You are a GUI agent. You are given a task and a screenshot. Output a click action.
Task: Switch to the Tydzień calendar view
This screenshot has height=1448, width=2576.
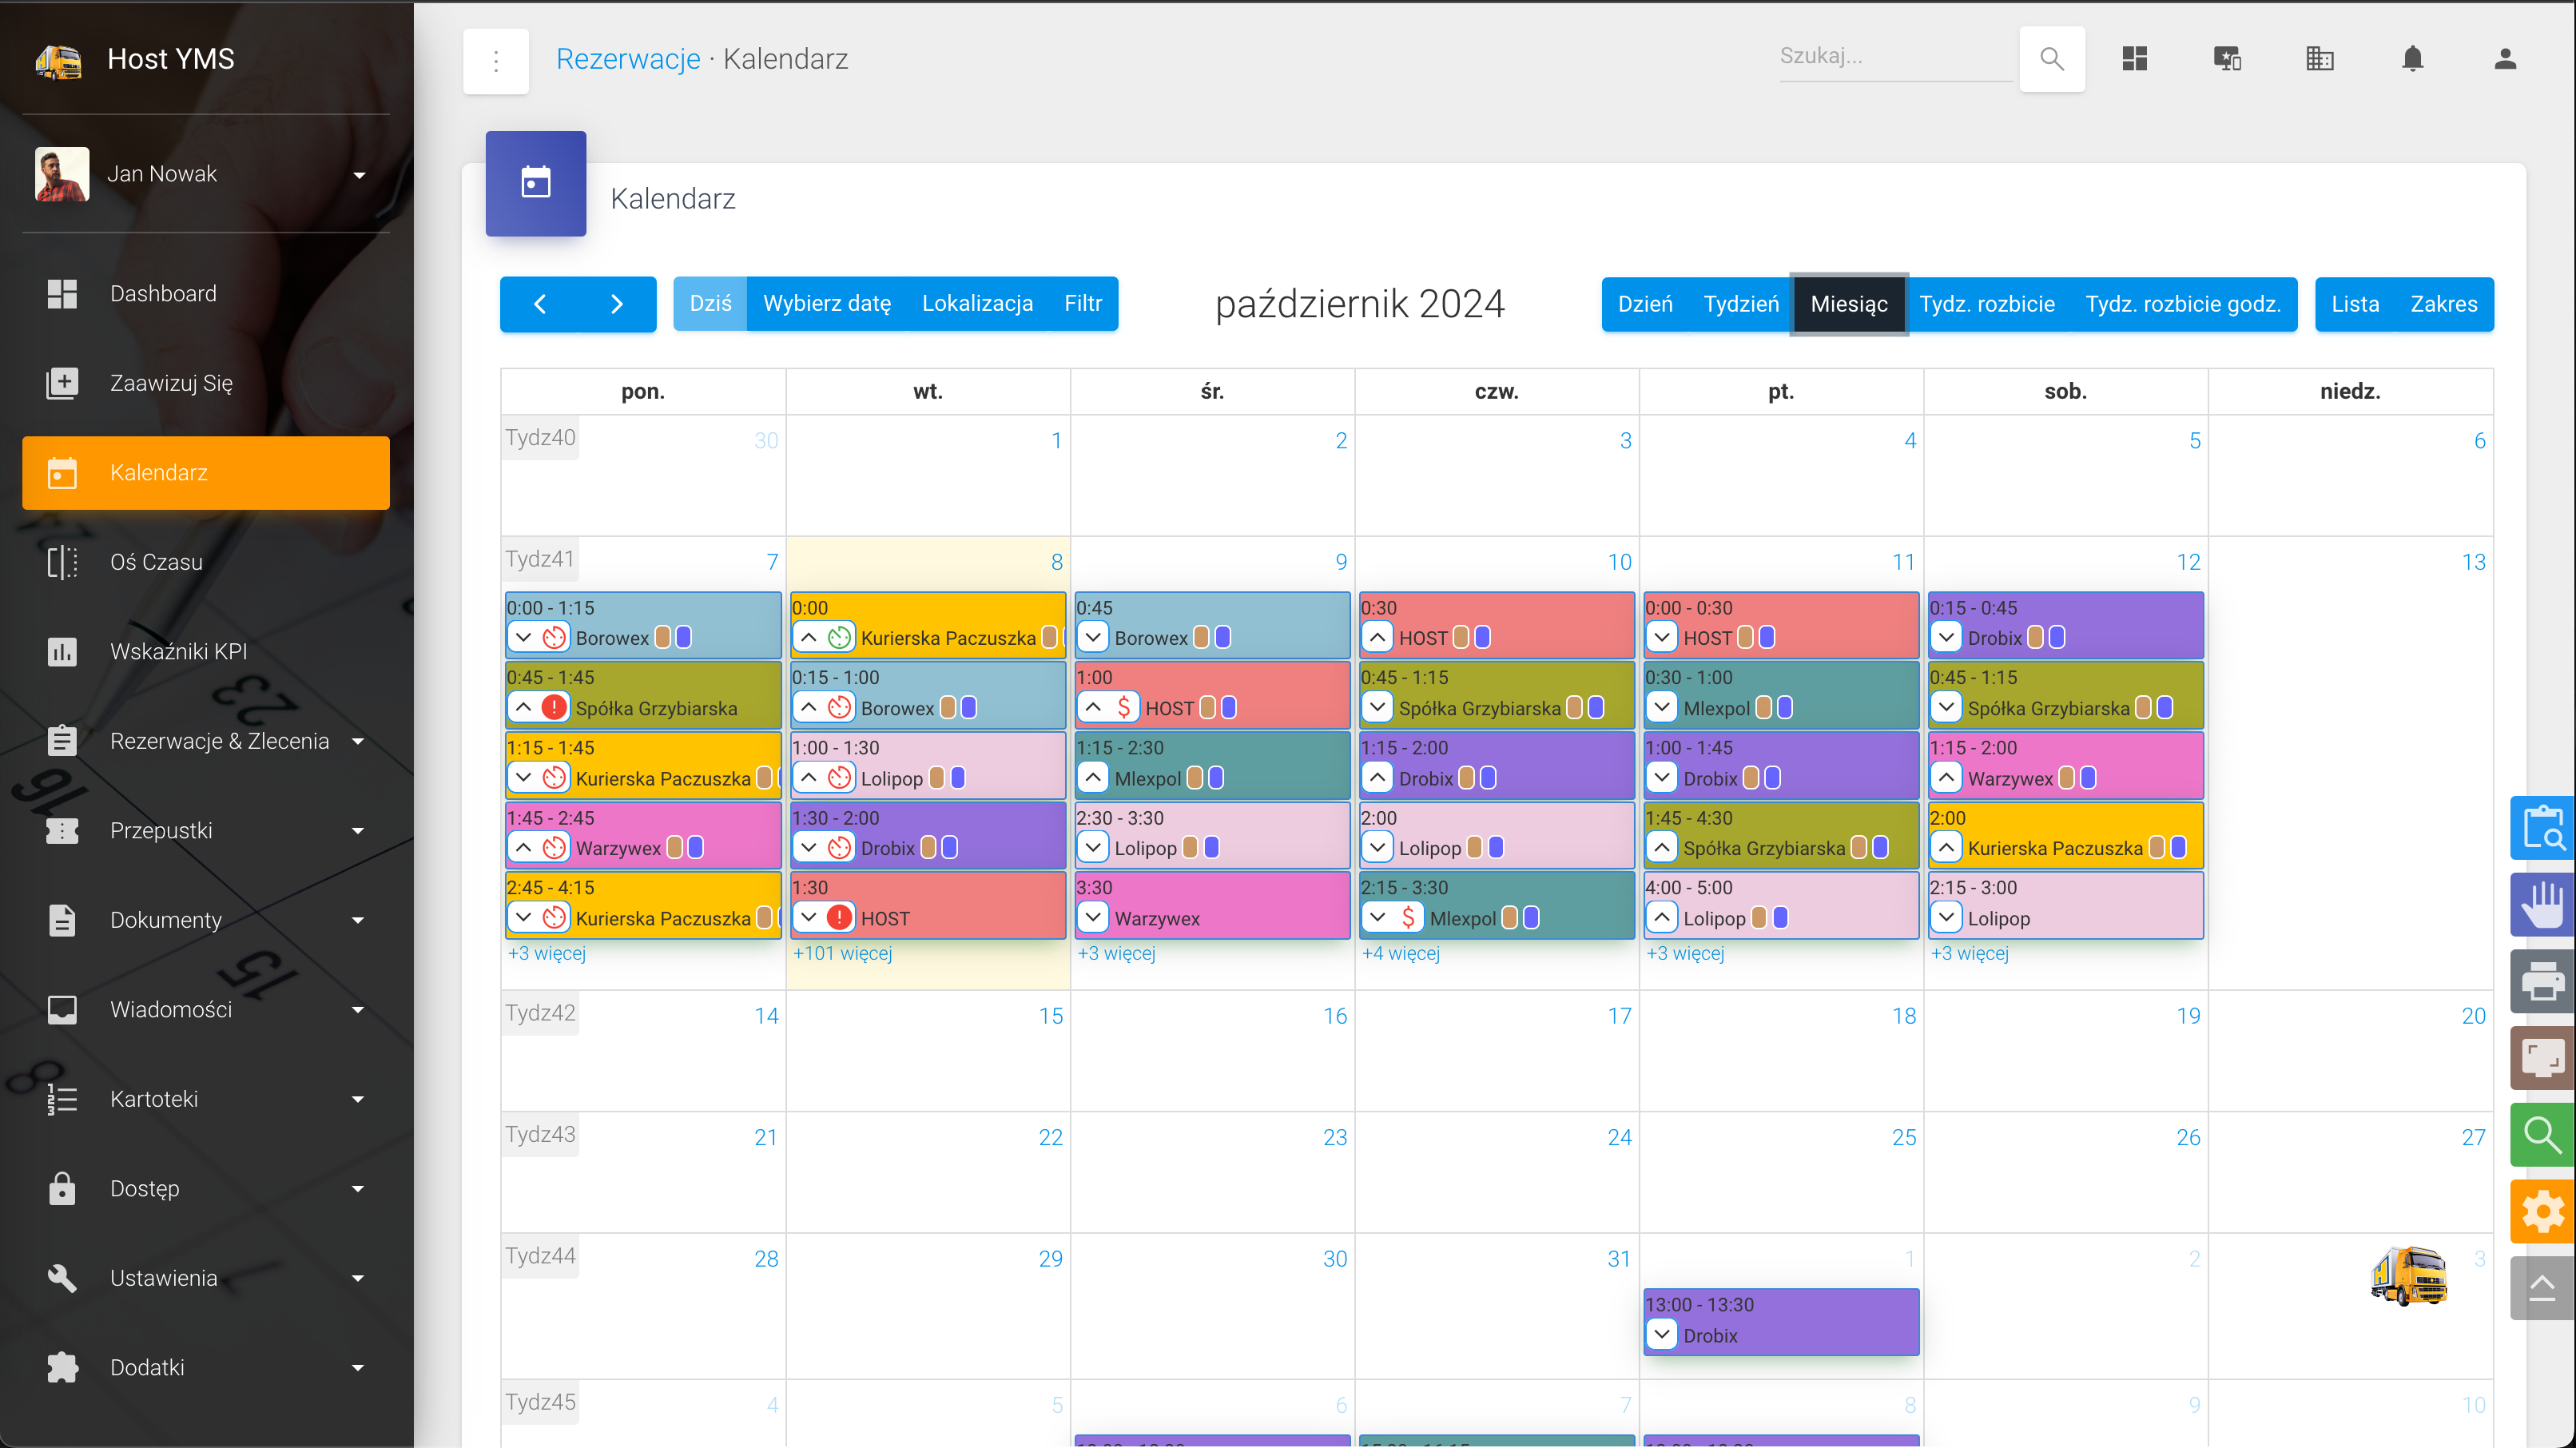point(1740,304)
